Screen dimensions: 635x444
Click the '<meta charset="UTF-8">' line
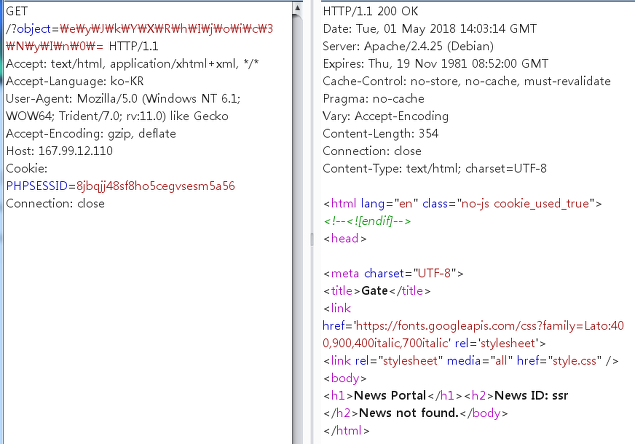pyautogui.click(x=393, y=273)
